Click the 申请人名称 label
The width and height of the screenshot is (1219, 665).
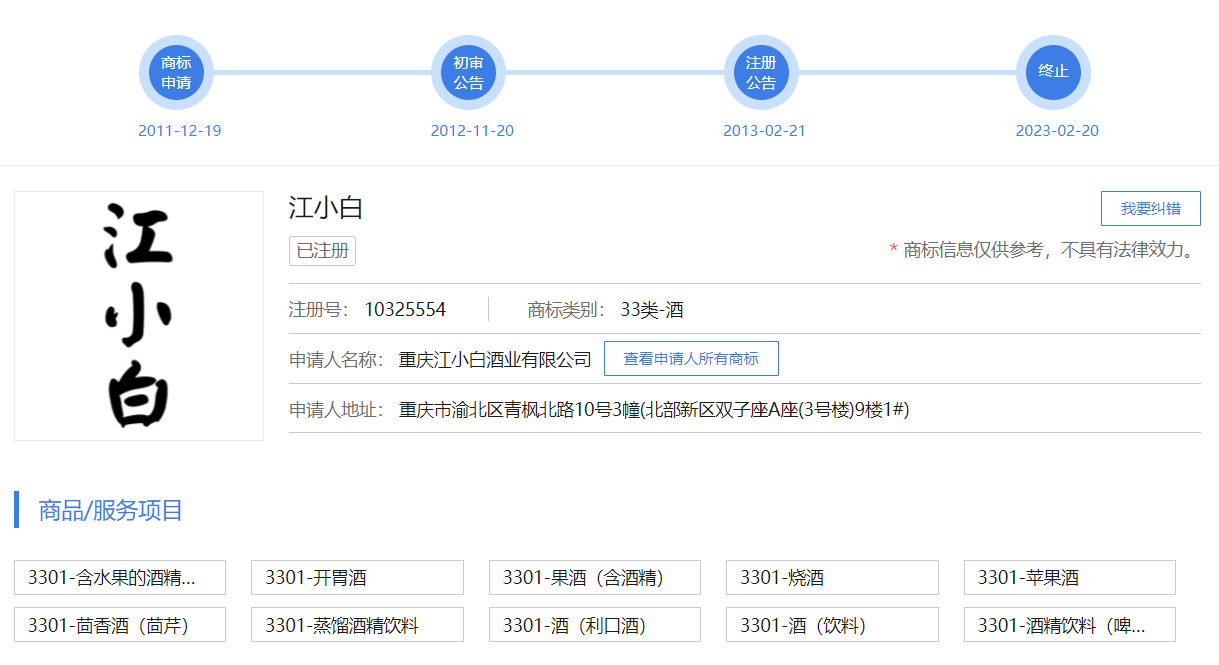point(337,360)
